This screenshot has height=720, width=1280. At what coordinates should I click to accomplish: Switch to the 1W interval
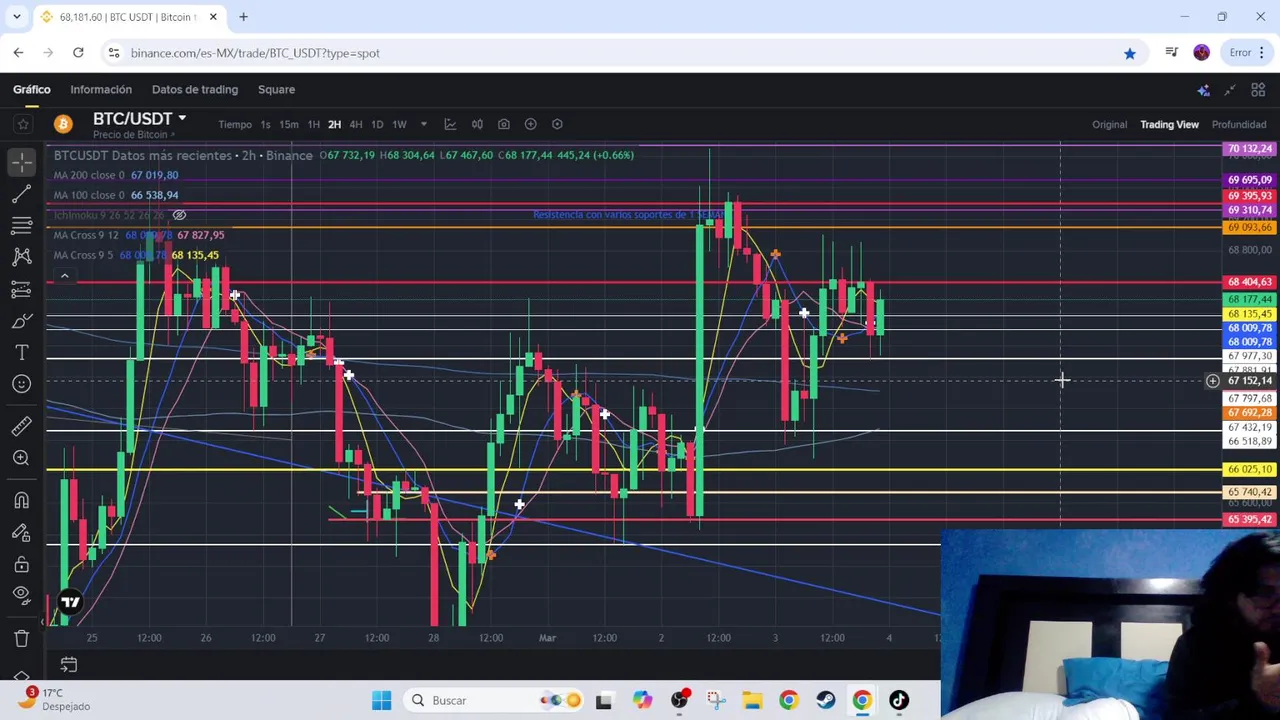[399, 125]
